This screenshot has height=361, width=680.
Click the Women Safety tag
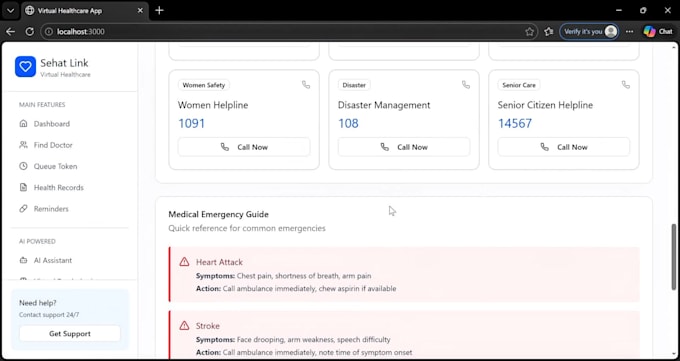pyautogui.click(x=204, y=85)
